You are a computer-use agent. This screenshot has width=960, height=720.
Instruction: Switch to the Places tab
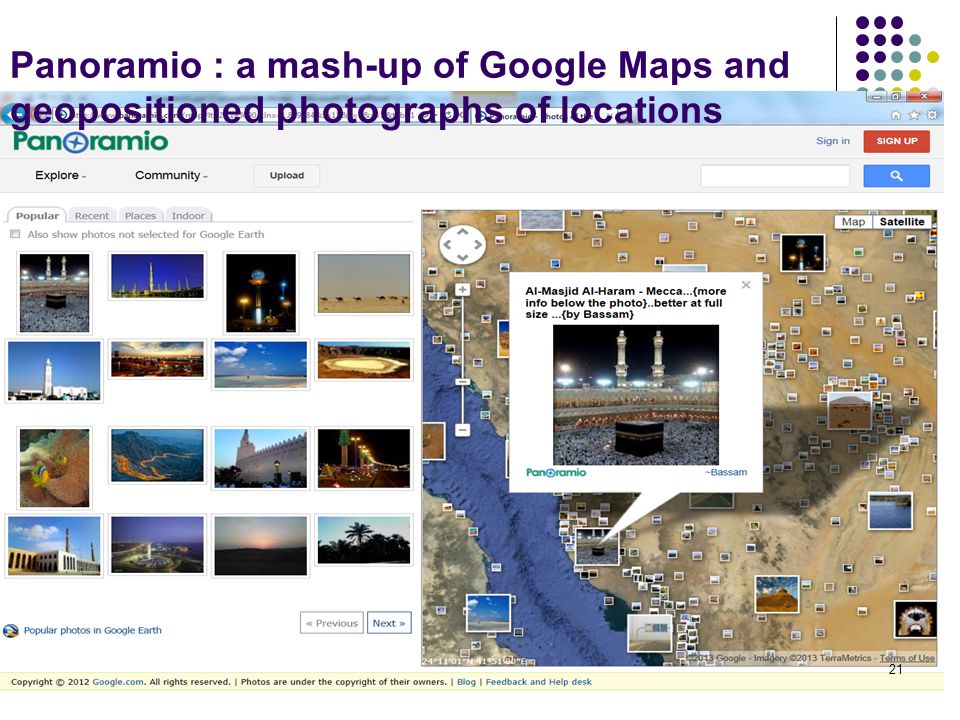pyautogui.click(x=140, y=216)
